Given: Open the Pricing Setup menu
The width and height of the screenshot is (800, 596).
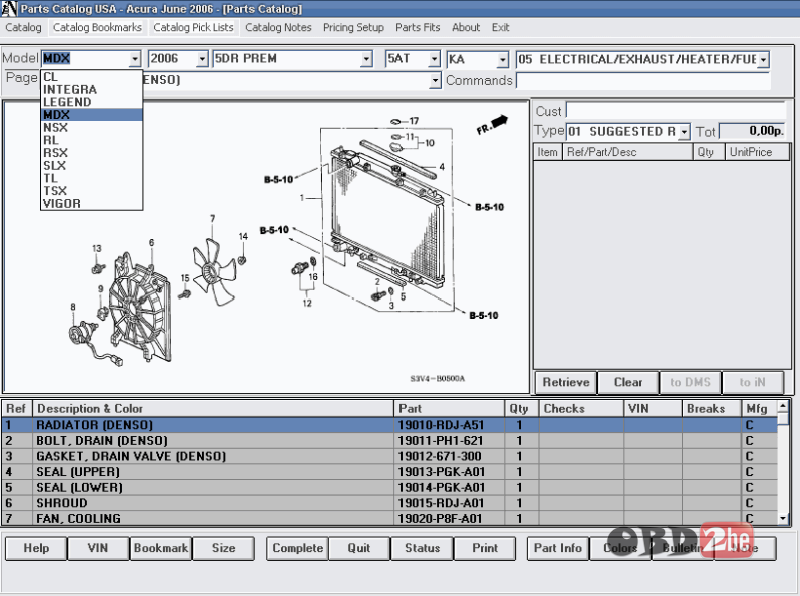Looking at the screenshot, I should click(353, 28).
